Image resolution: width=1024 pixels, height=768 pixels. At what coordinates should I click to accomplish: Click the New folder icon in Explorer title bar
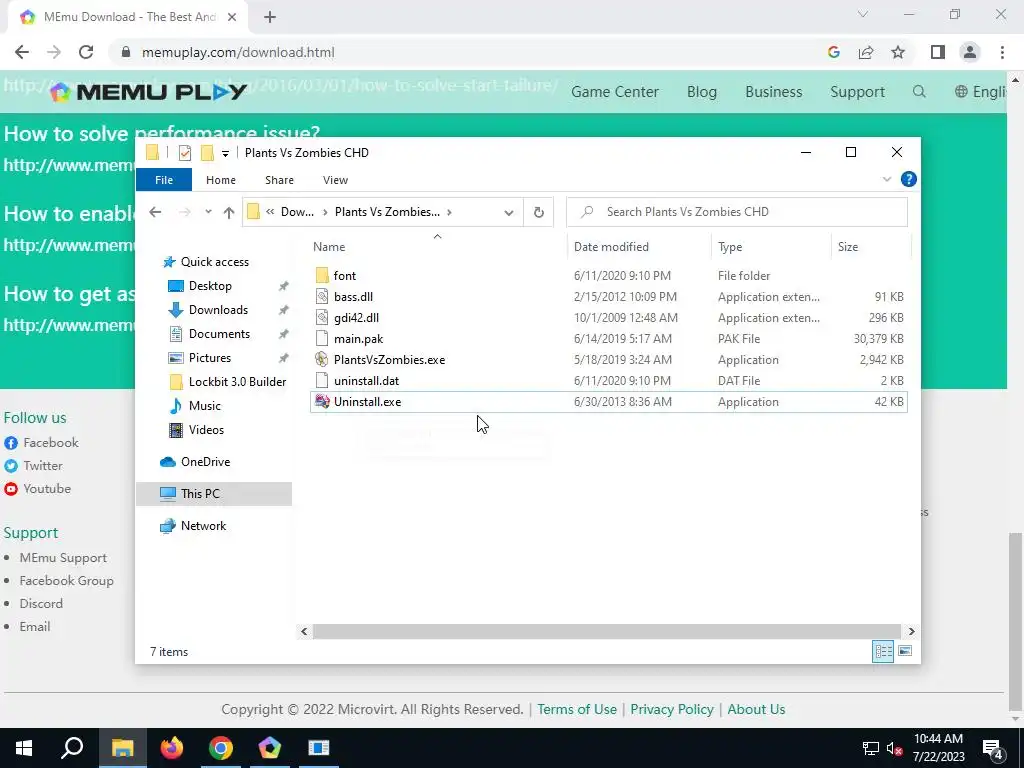207,153
